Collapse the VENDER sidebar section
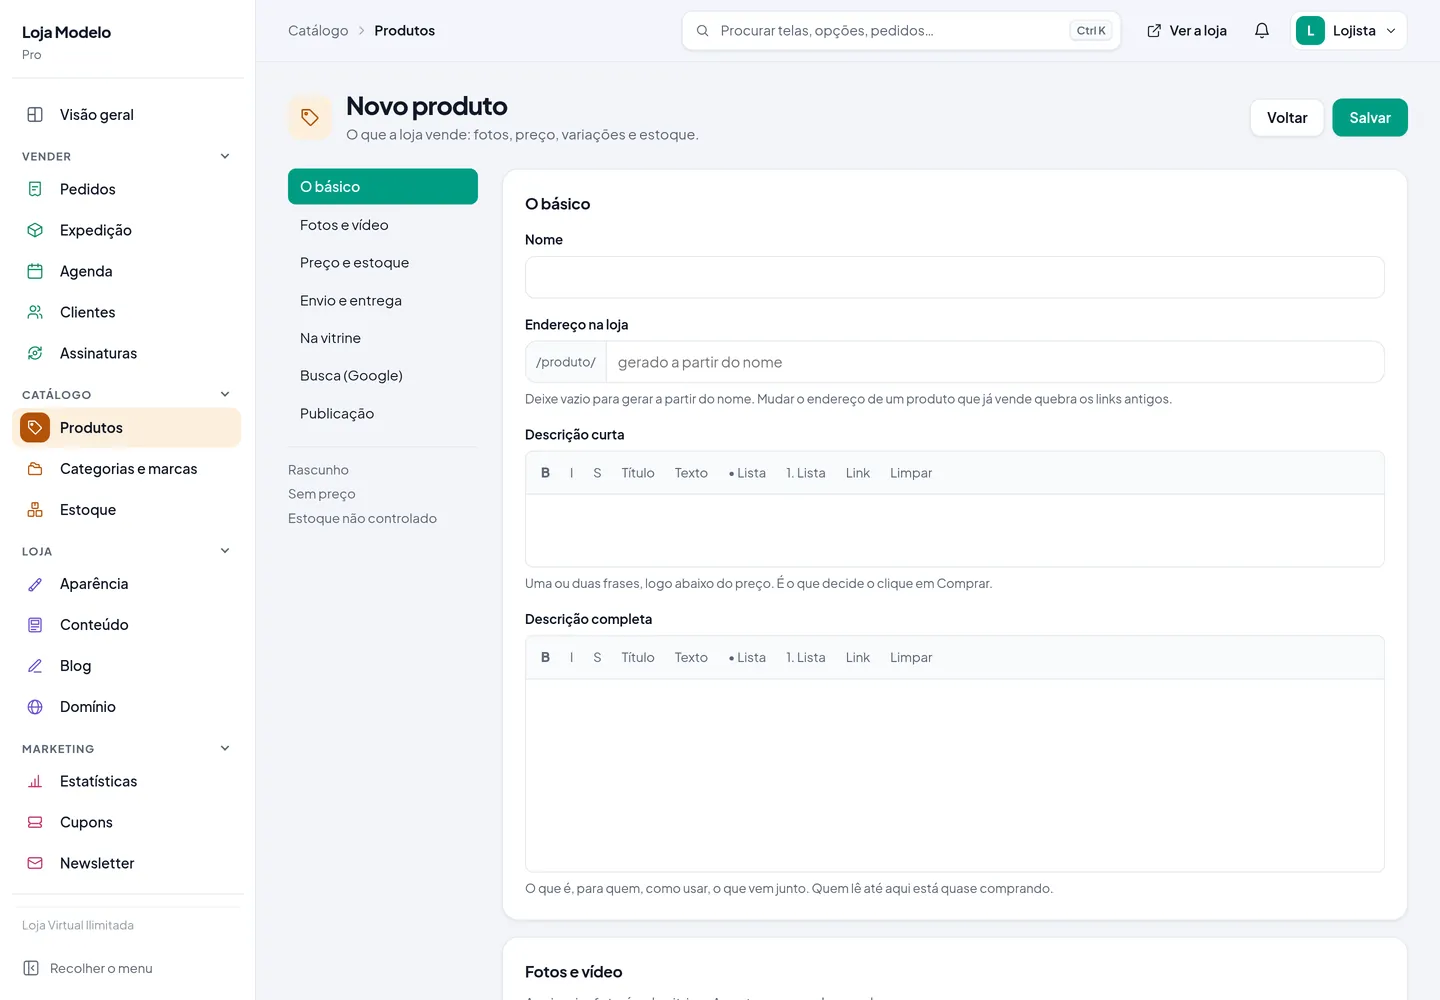 tap(225, 156)
